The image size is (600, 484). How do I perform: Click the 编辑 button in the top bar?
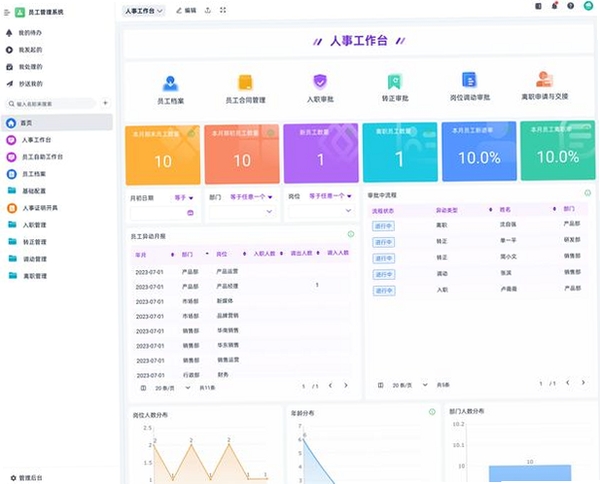(186, 11)
